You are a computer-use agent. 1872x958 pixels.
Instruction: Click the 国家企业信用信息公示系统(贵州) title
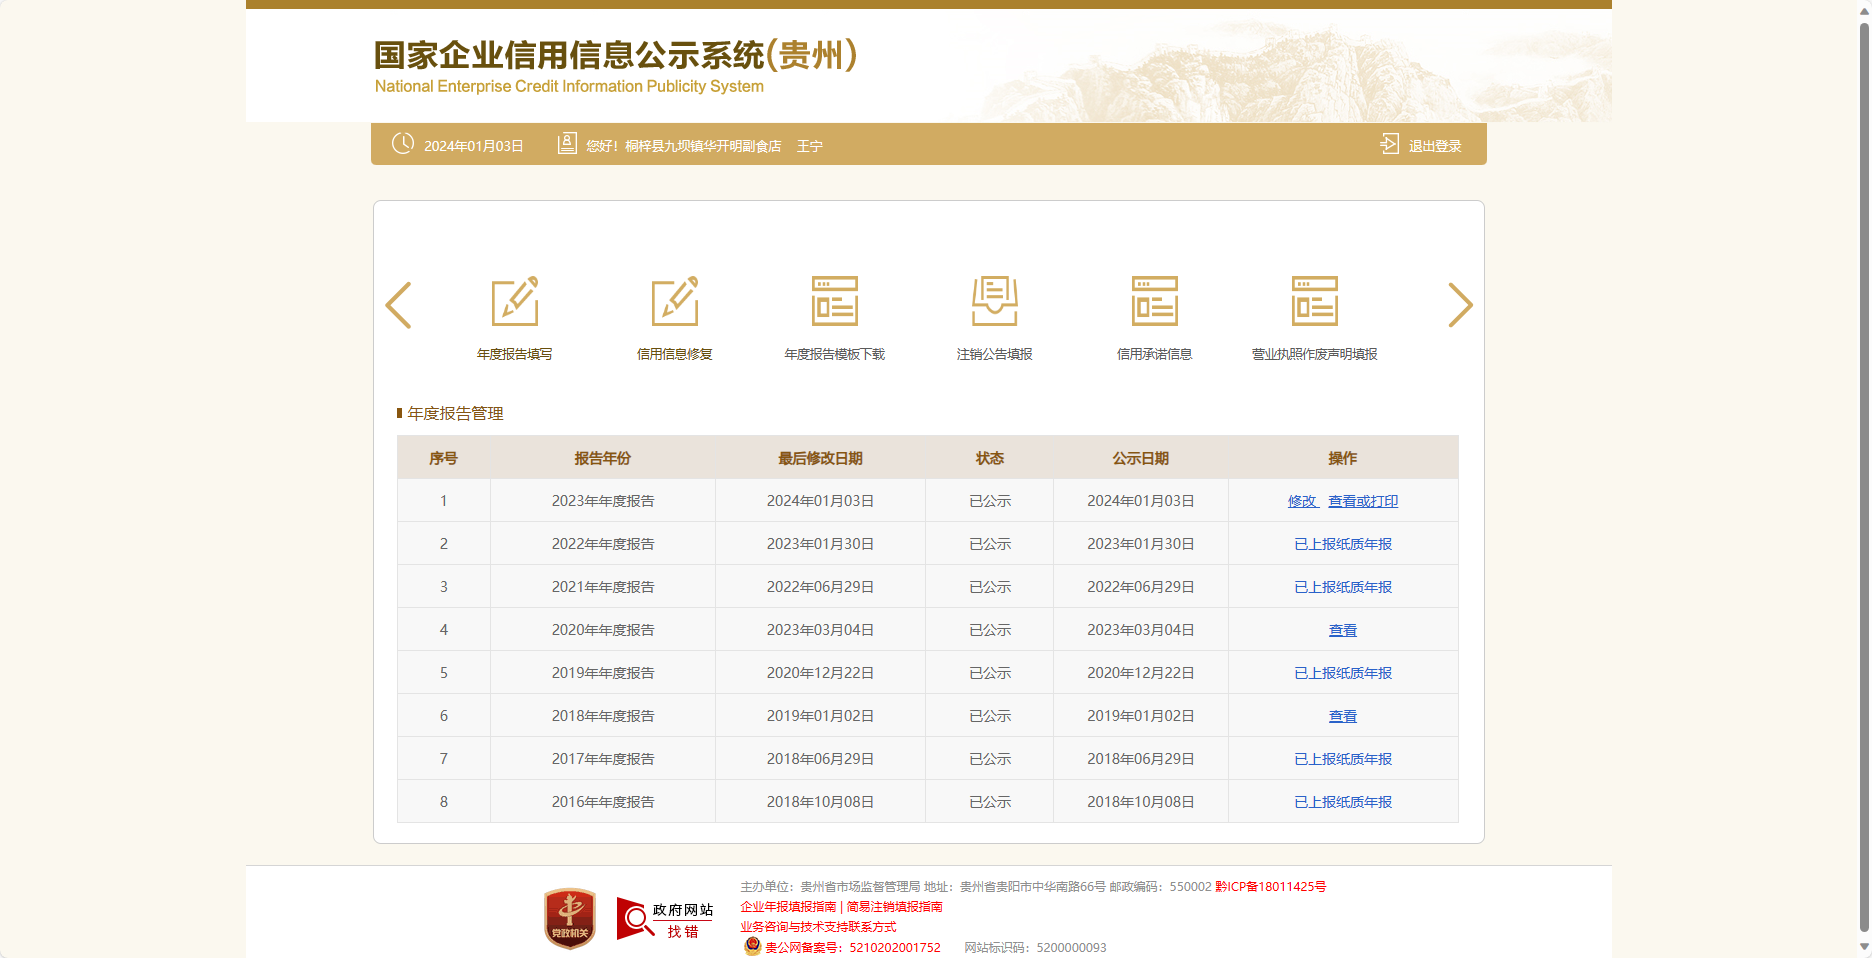(x=616, y=55)
